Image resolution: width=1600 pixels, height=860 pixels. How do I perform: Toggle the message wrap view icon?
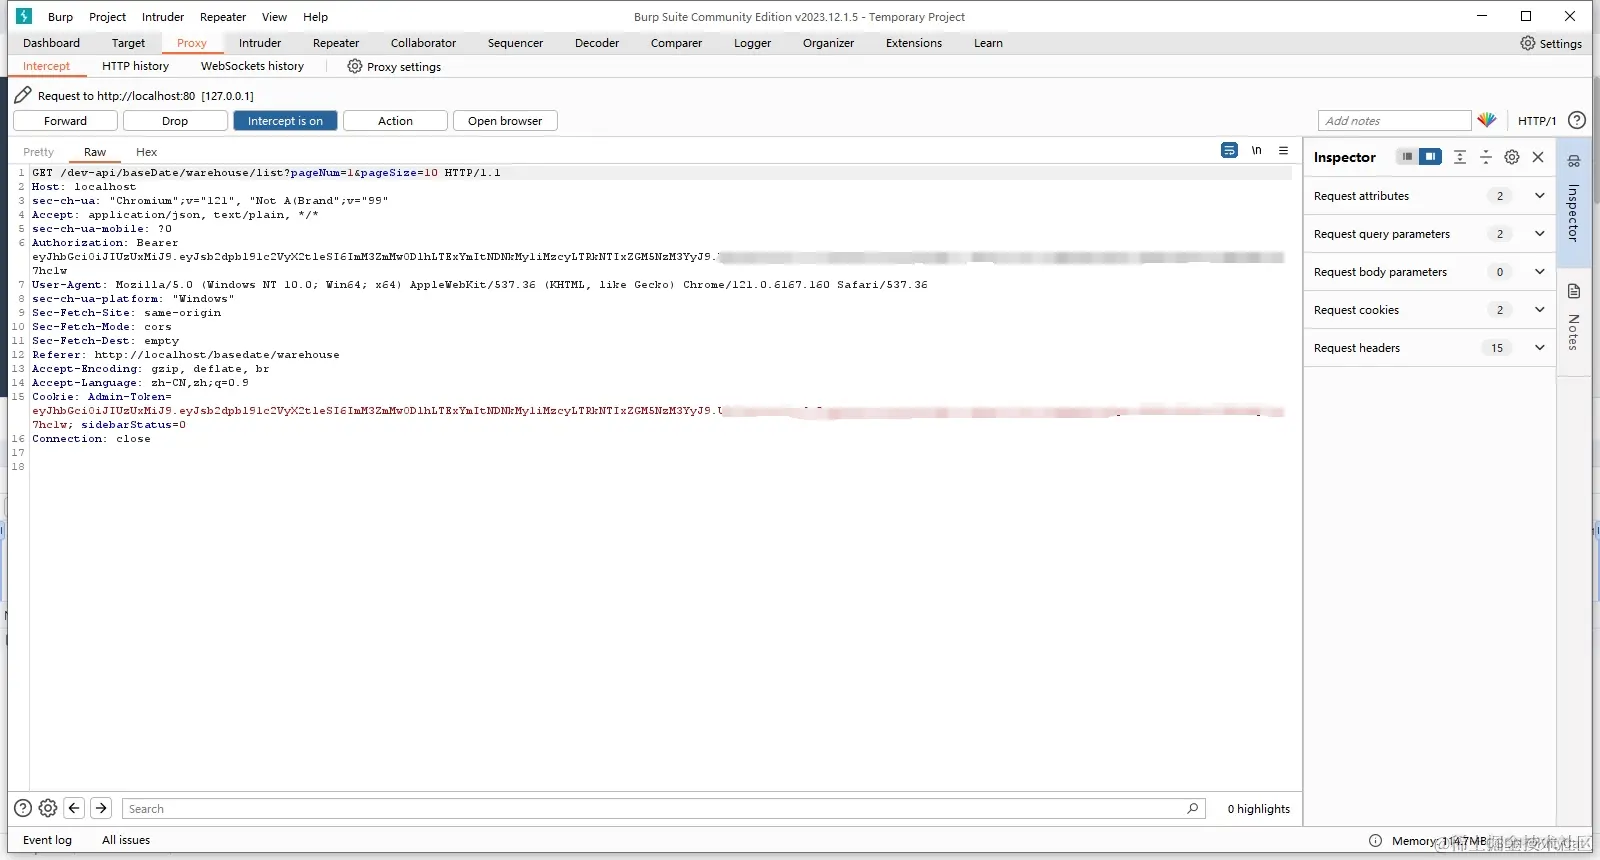(x=1229, y=150)
